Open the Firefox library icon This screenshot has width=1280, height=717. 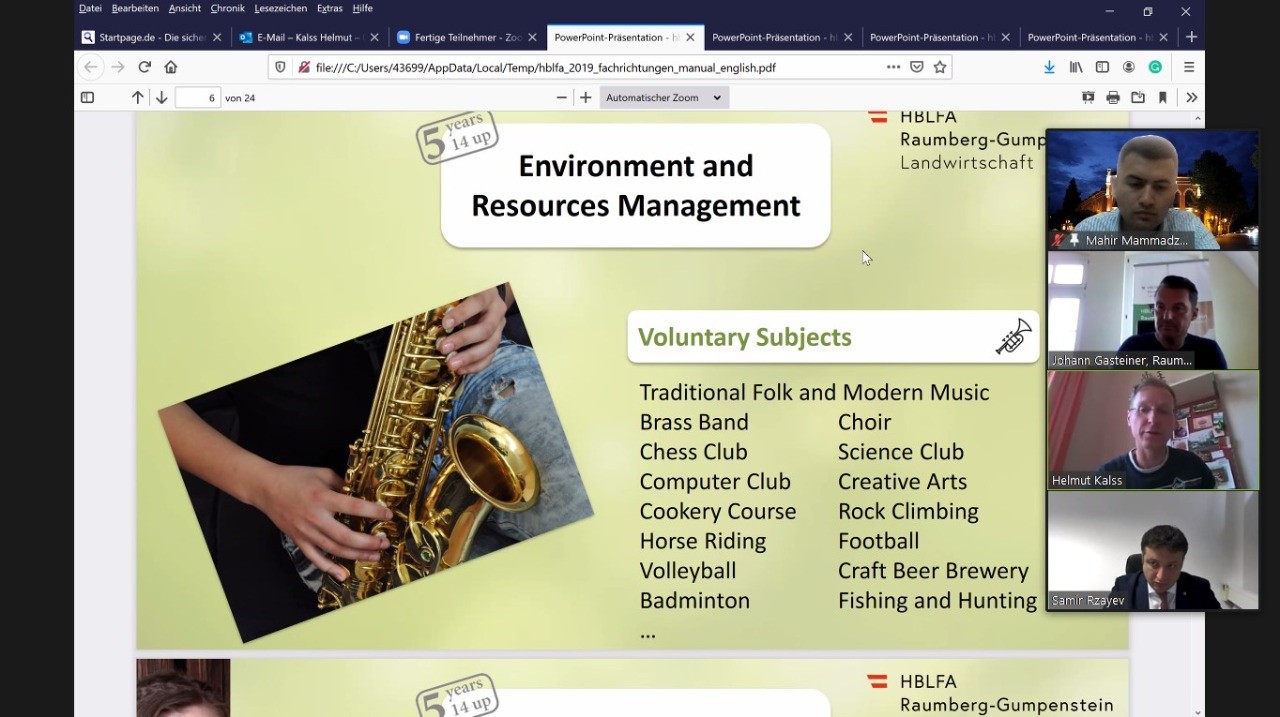click(1076, 67)
